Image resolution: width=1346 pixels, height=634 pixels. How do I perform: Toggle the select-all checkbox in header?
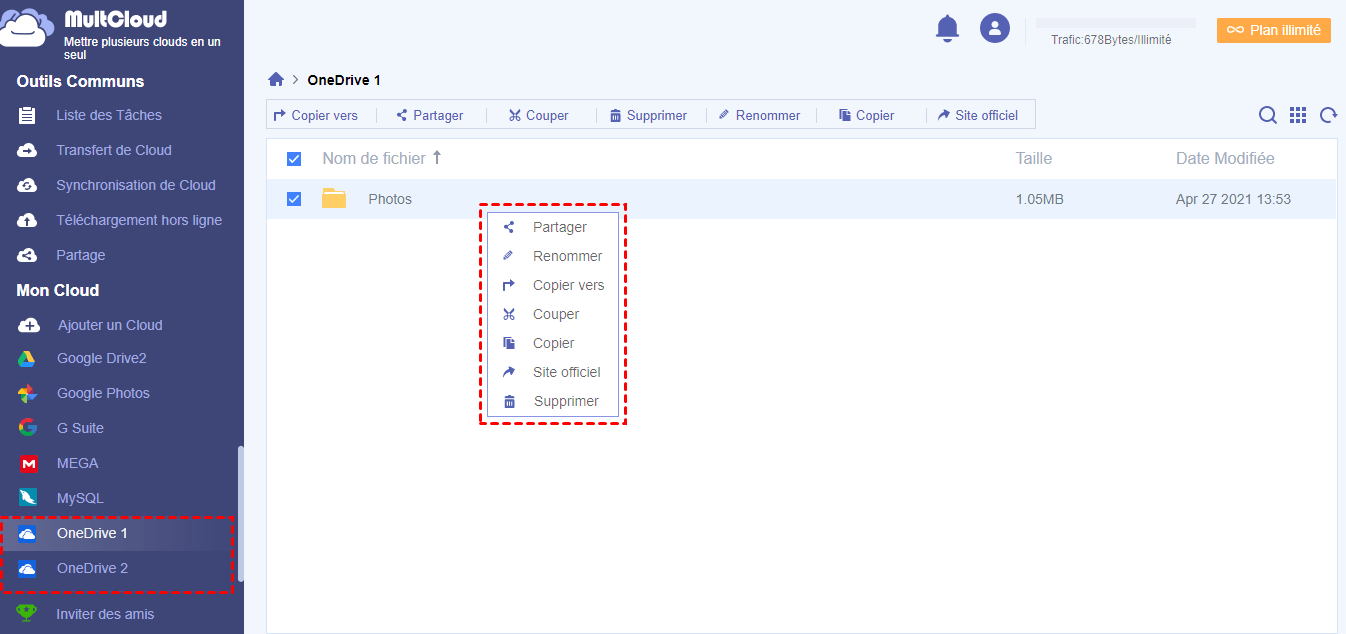click(x=294, y=159)
